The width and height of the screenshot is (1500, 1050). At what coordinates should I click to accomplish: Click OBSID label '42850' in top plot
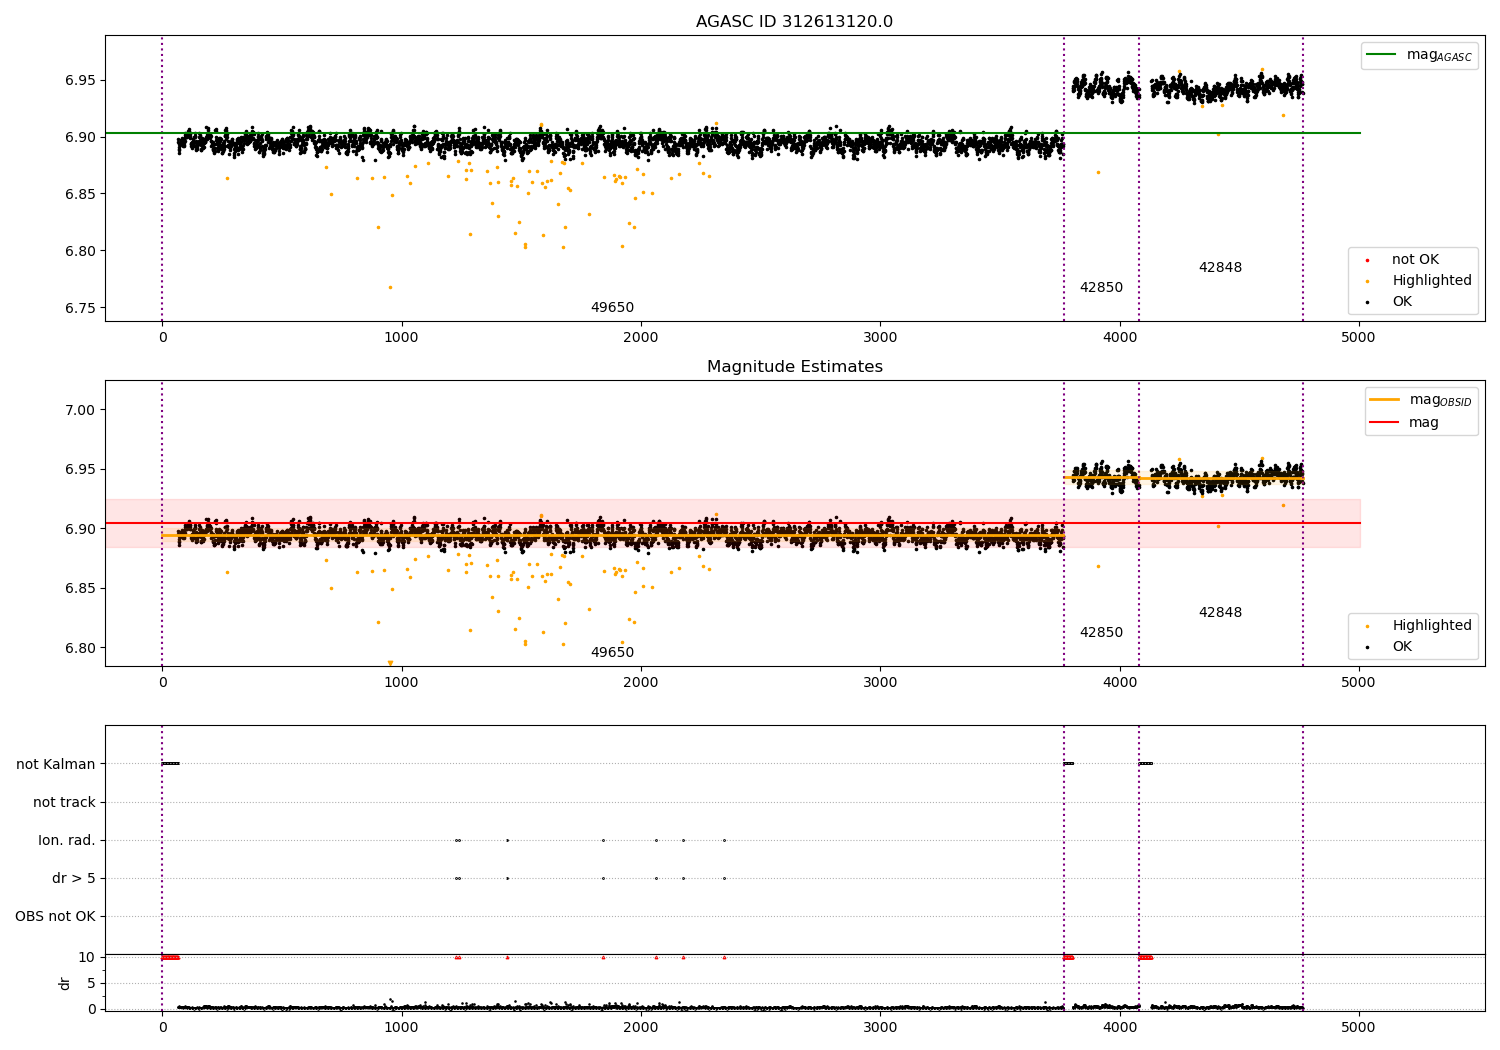click(x=1101, y=288)
